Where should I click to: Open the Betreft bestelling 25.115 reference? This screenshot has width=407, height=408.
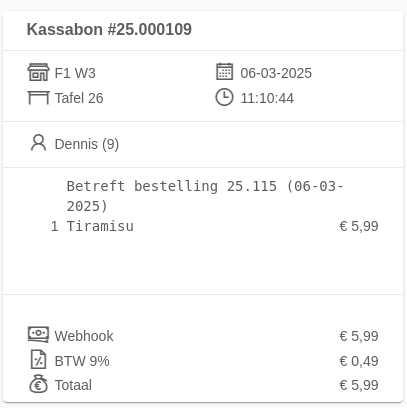205,196
